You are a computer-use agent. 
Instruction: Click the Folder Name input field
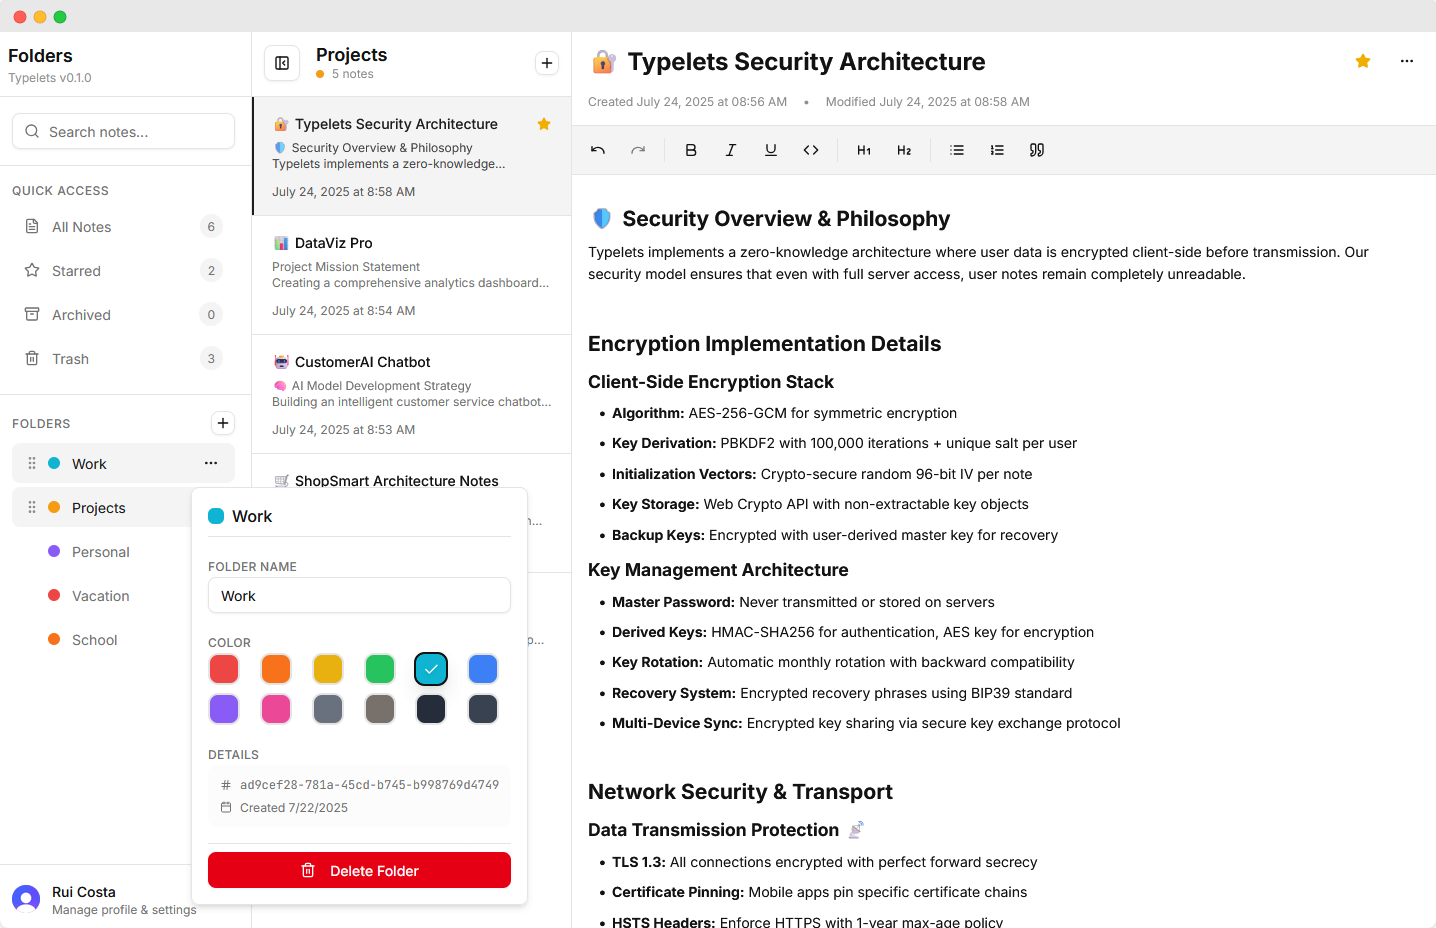(359, 595)
